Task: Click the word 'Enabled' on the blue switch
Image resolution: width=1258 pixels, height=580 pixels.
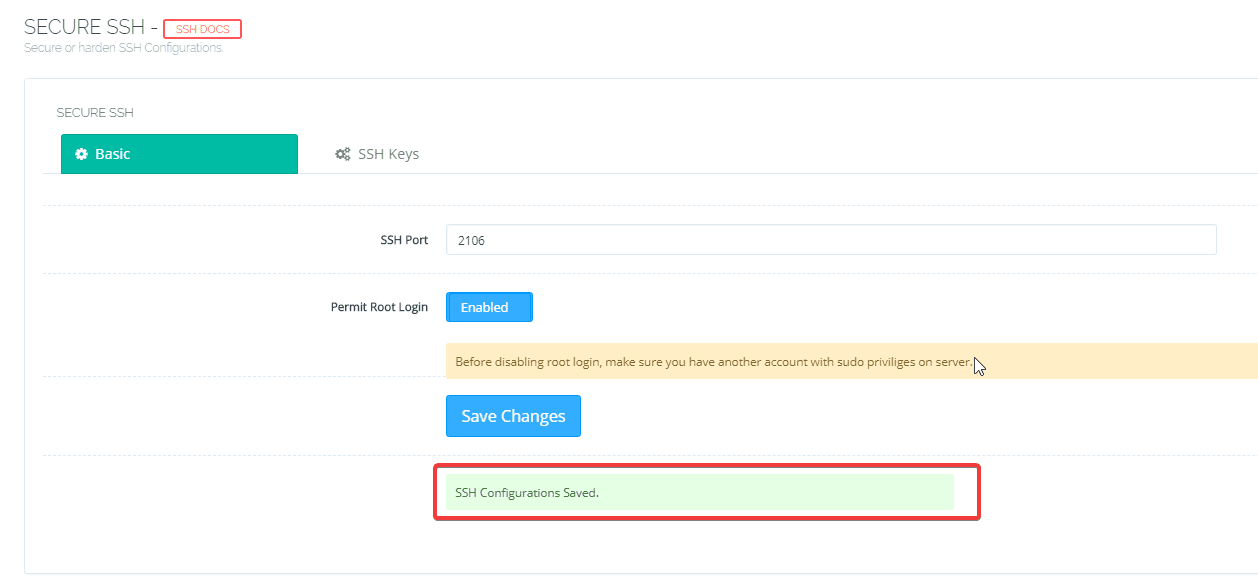Action: 484,307
